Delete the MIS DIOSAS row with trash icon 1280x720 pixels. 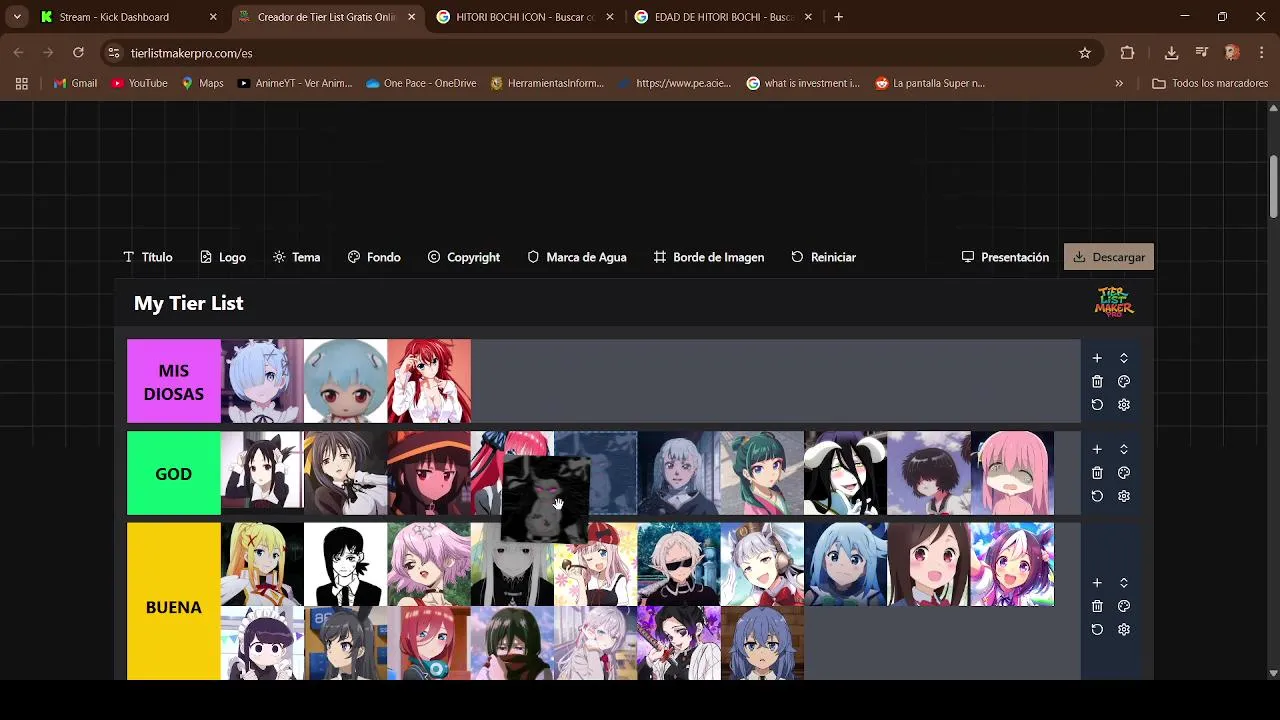tap(1097, 381)
